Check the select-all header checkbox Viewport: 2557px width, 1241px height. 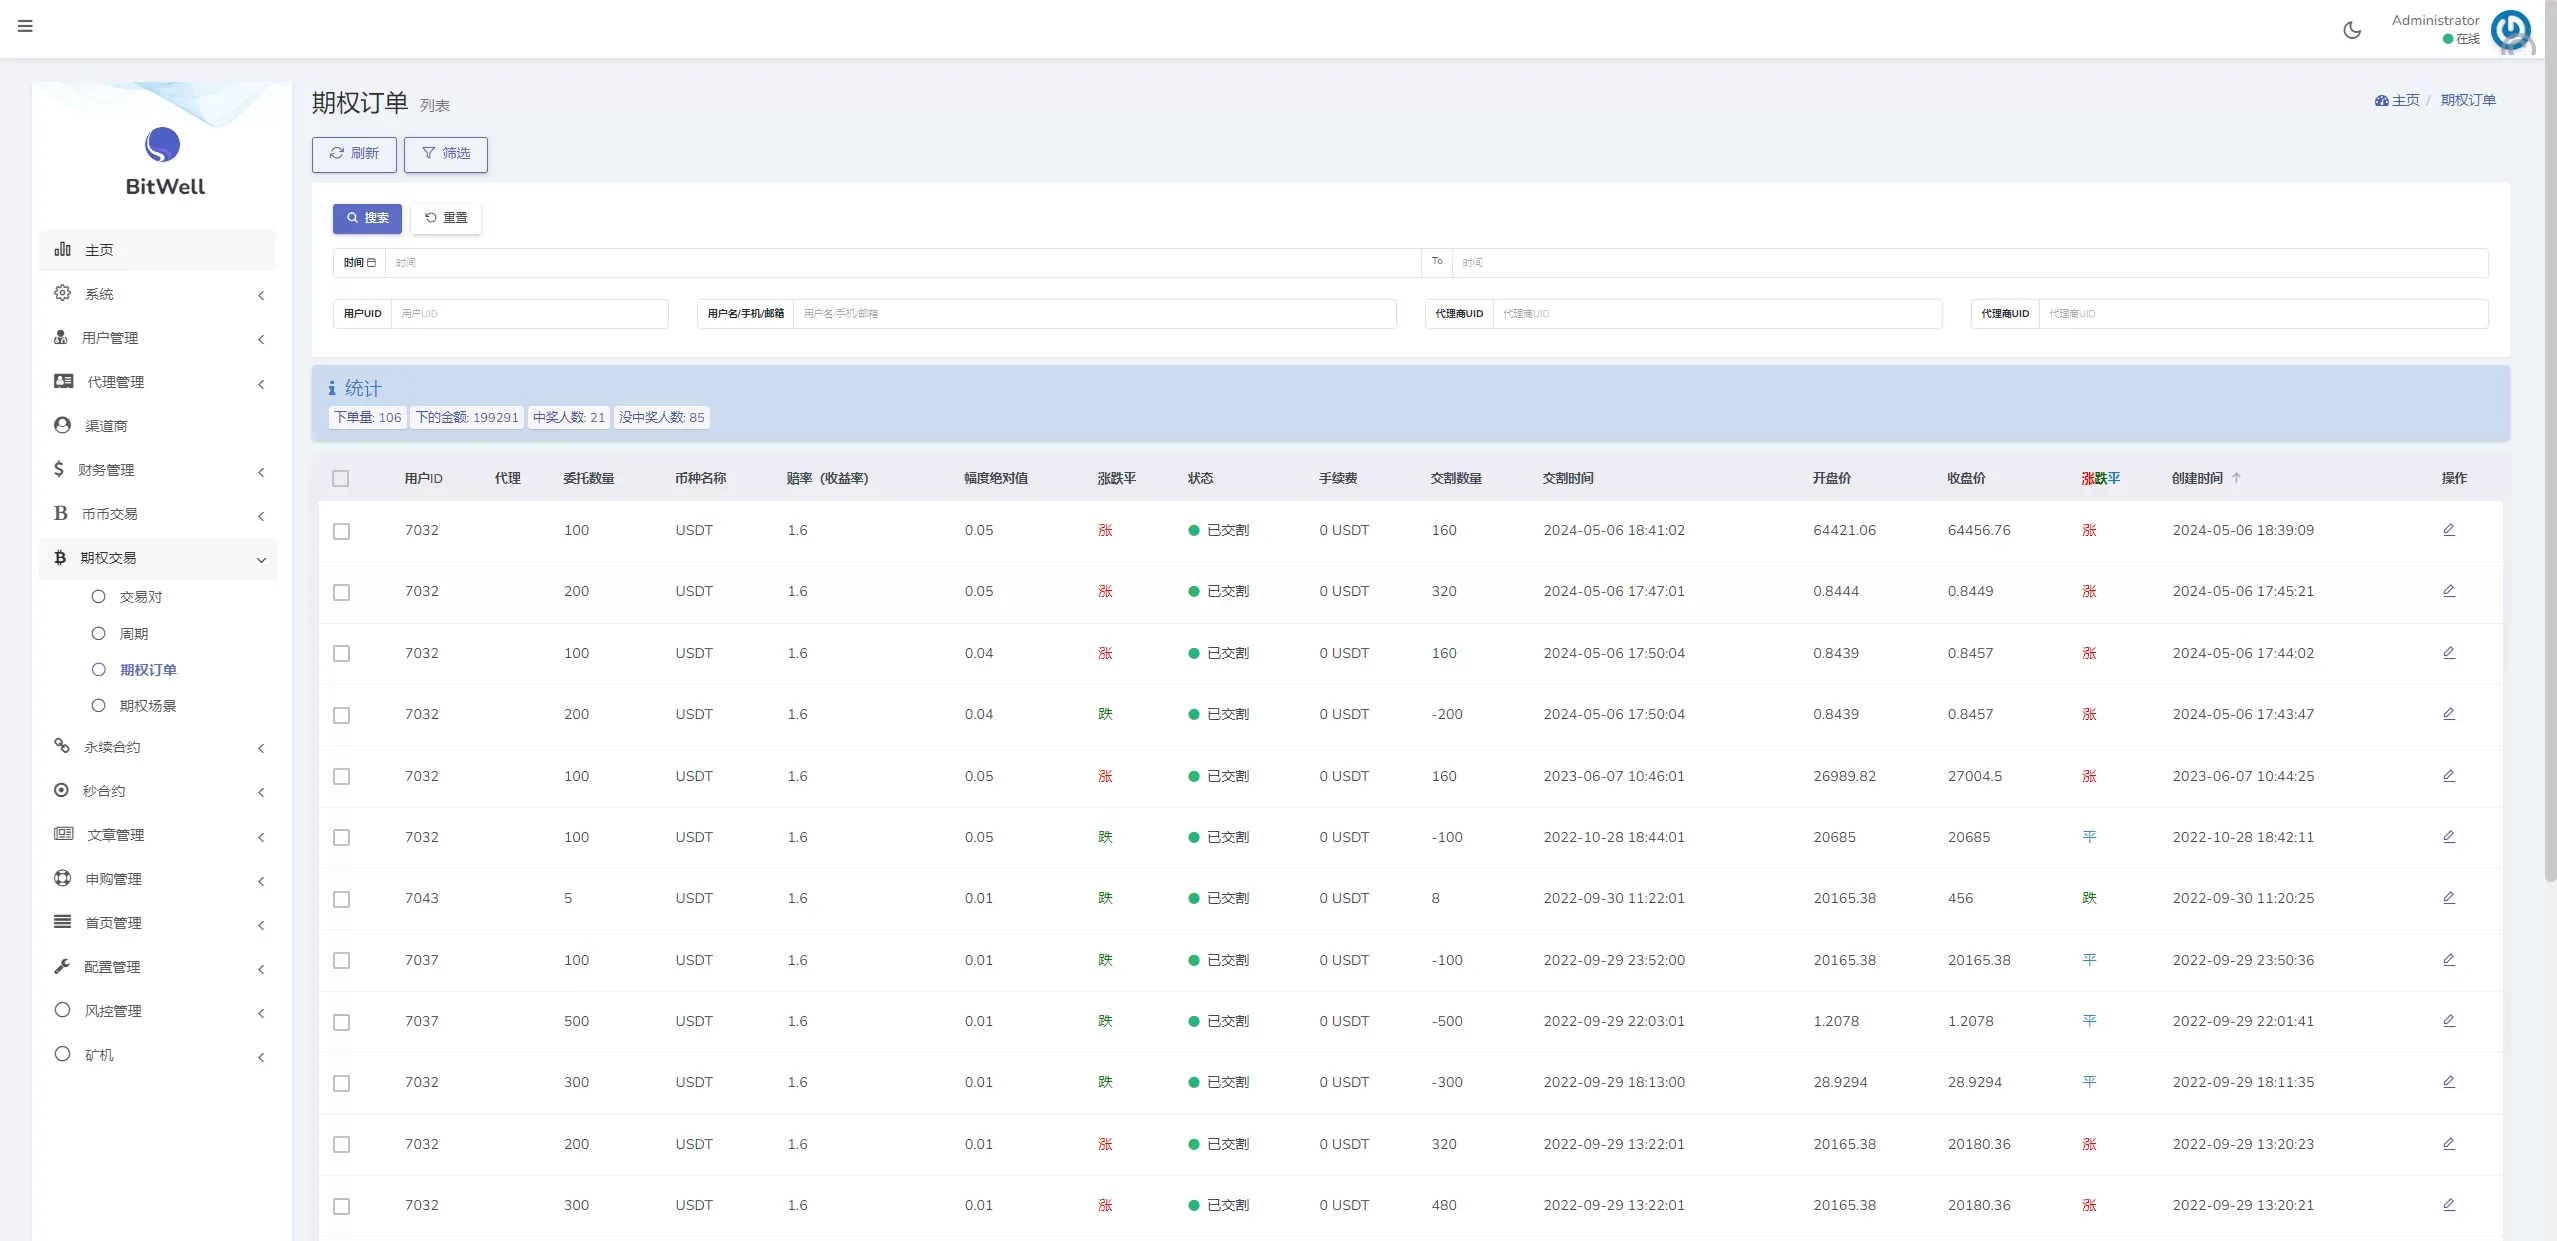pyautogui.click(x=341, y=479)
